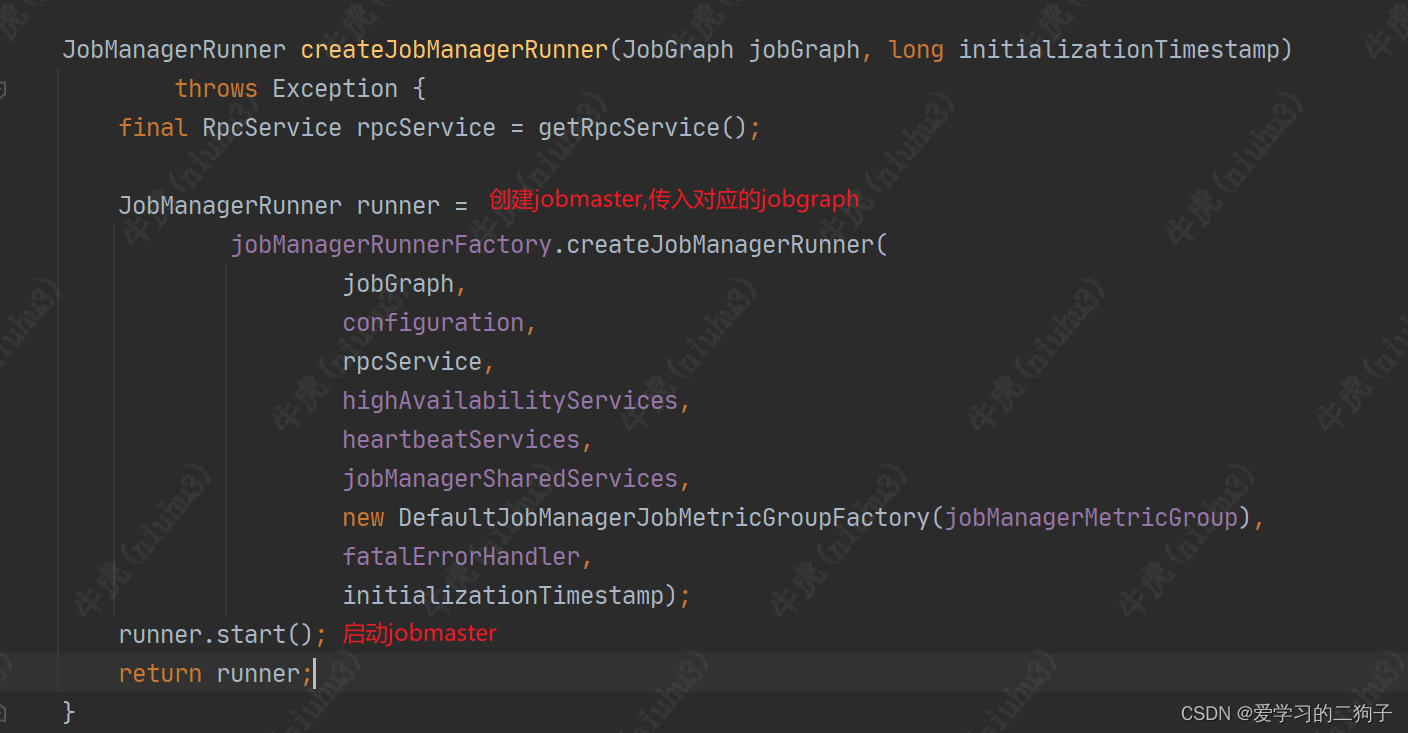This screenshot has height=733, width=1408.
Task: Click the 'jobGraph' argument line
Action: pos(397,283)
